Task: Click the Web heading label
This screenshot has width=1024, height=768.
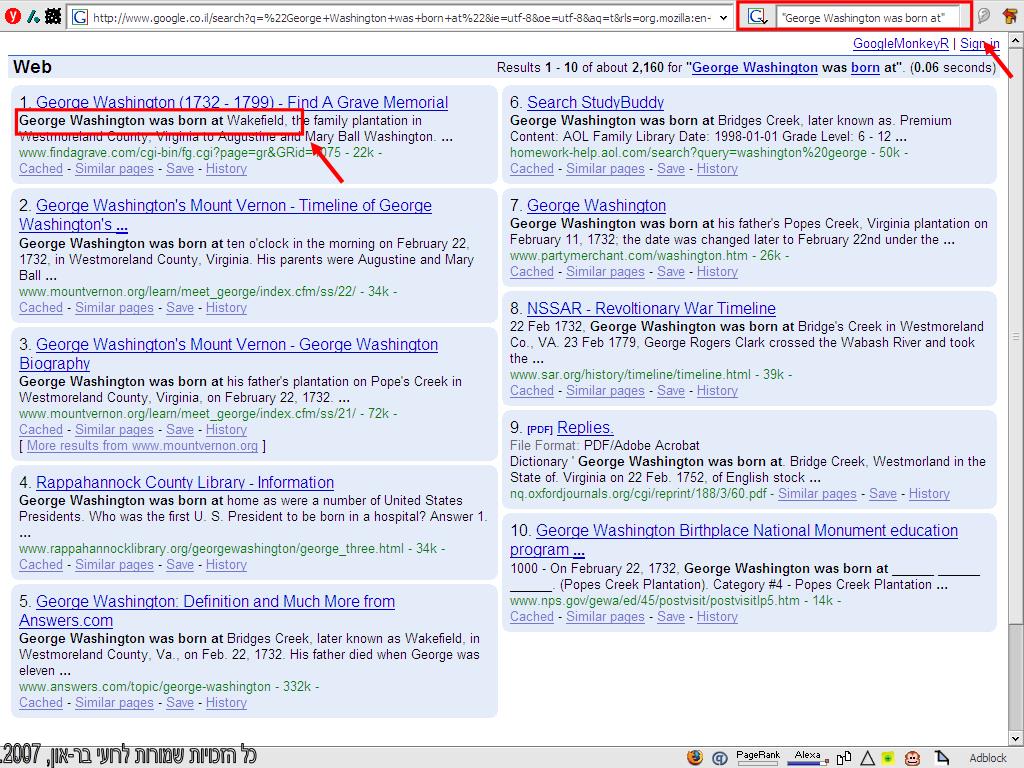Action: pyautogui.click(x=32, y=67)
